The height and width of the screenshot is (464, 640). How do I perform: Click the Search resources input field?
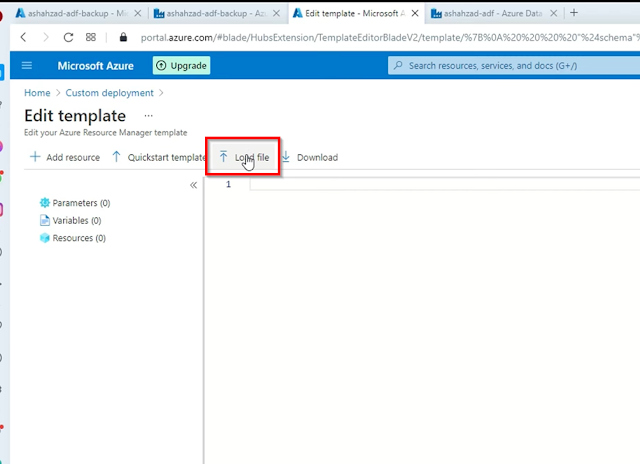[514, 65]
